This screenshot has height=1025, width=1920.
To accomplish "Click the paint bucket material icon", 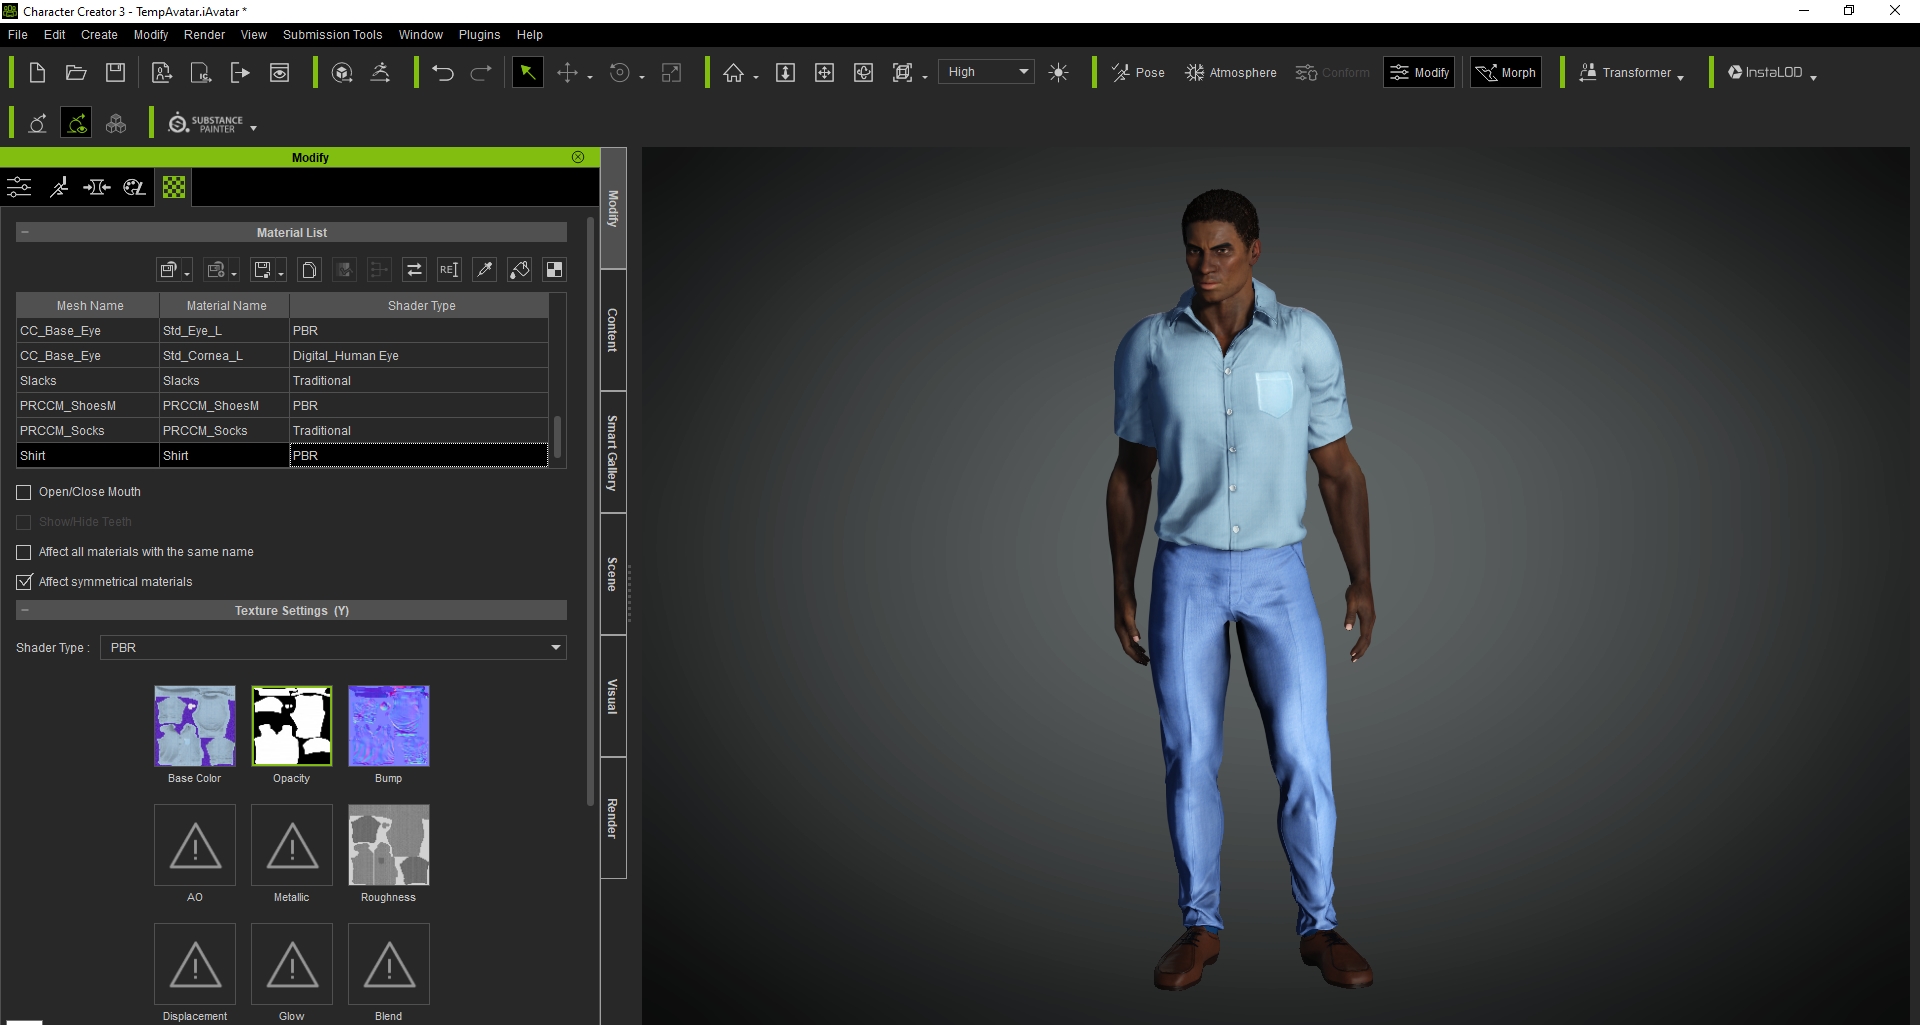I will 519,269.
